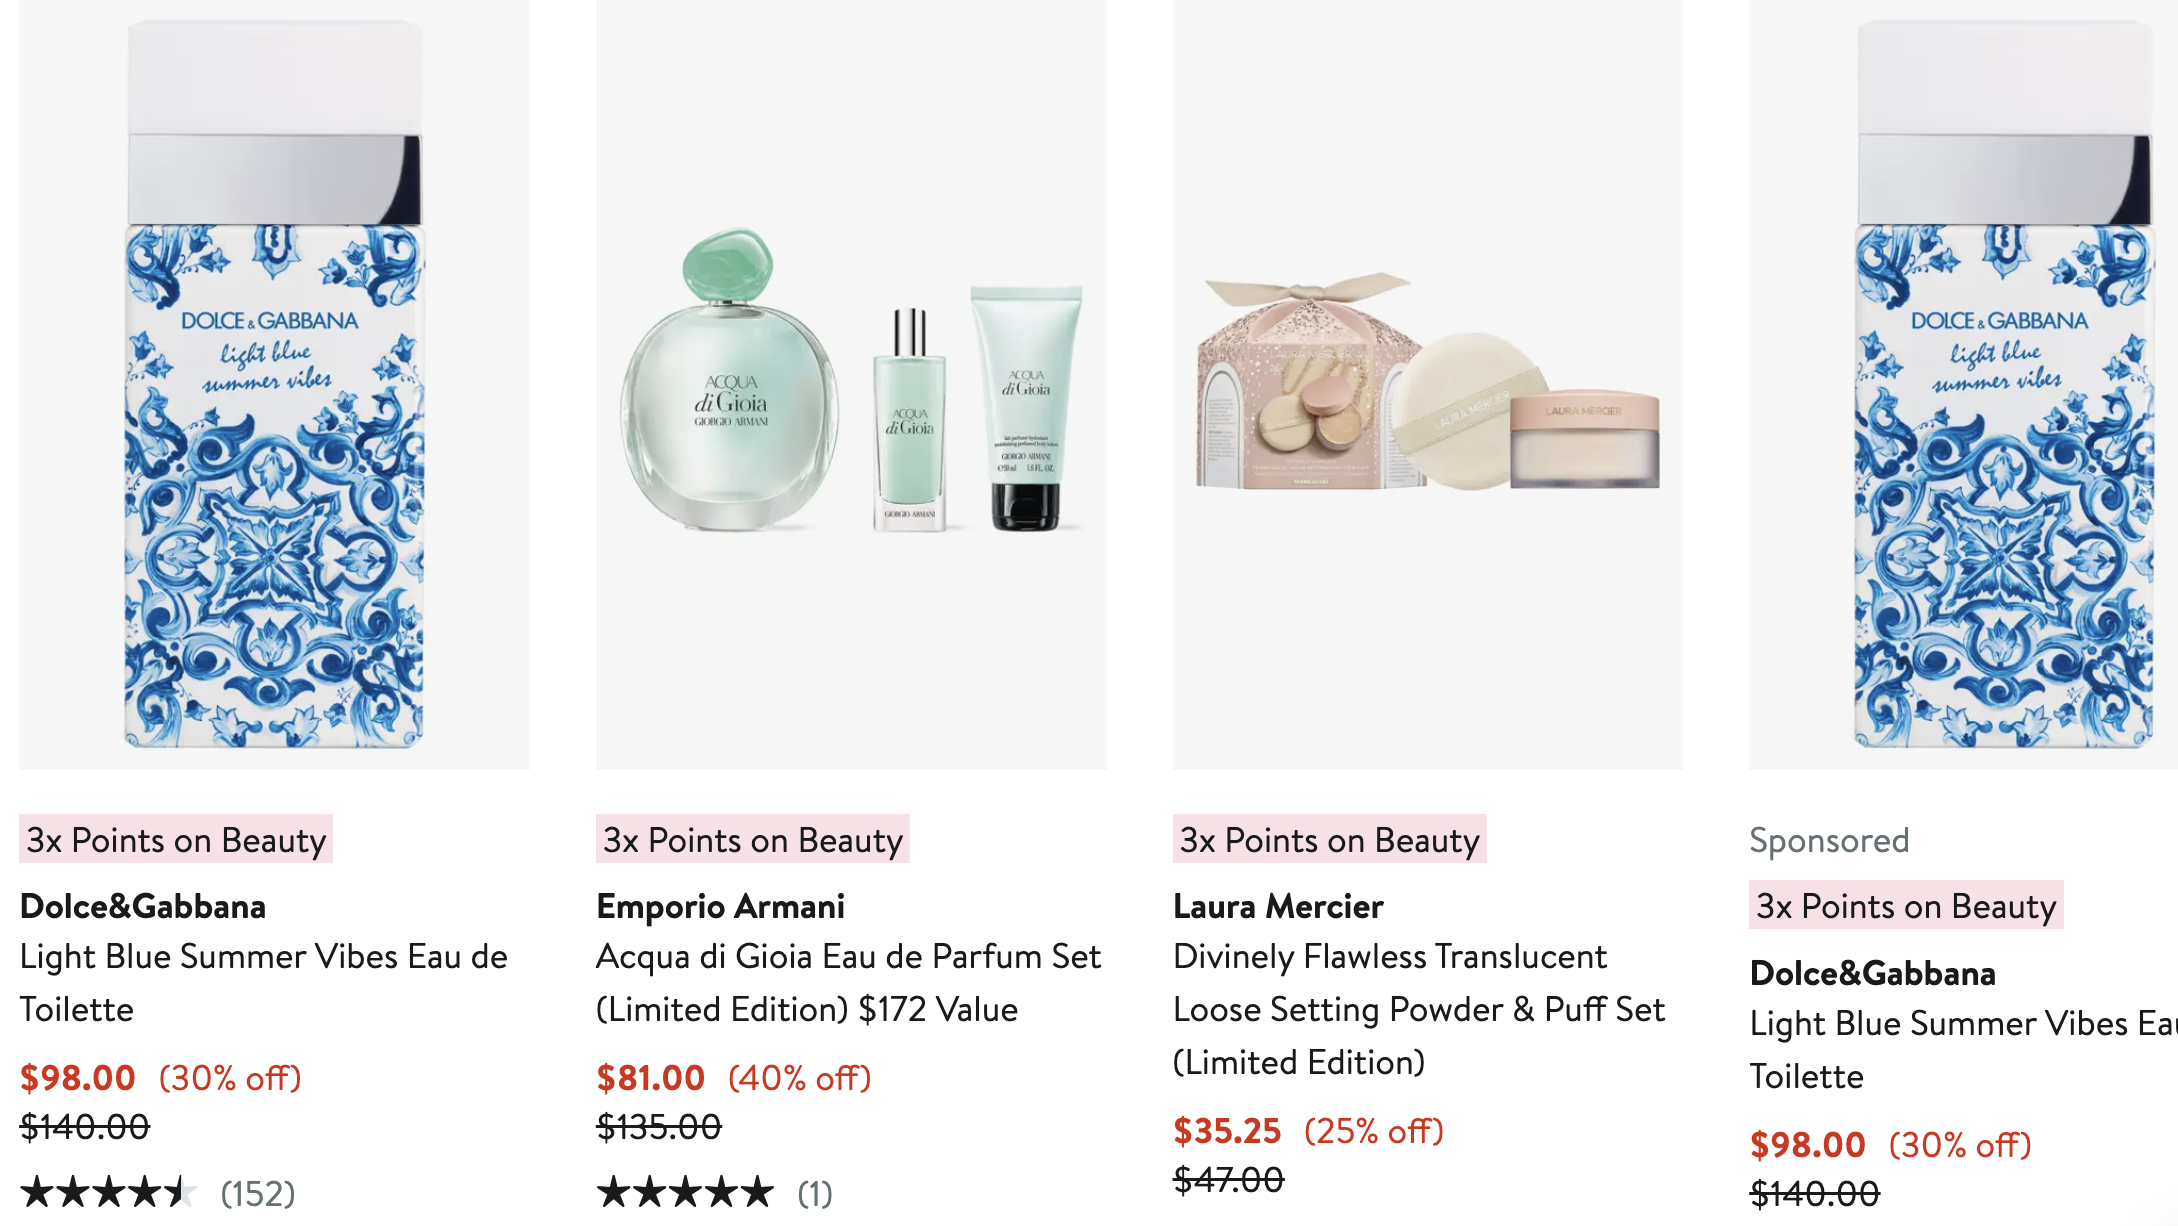This screenshot has height=1226, width=2178.
Task: Click the Emporio Armani brand name
Action: click(x=720, y=906)
